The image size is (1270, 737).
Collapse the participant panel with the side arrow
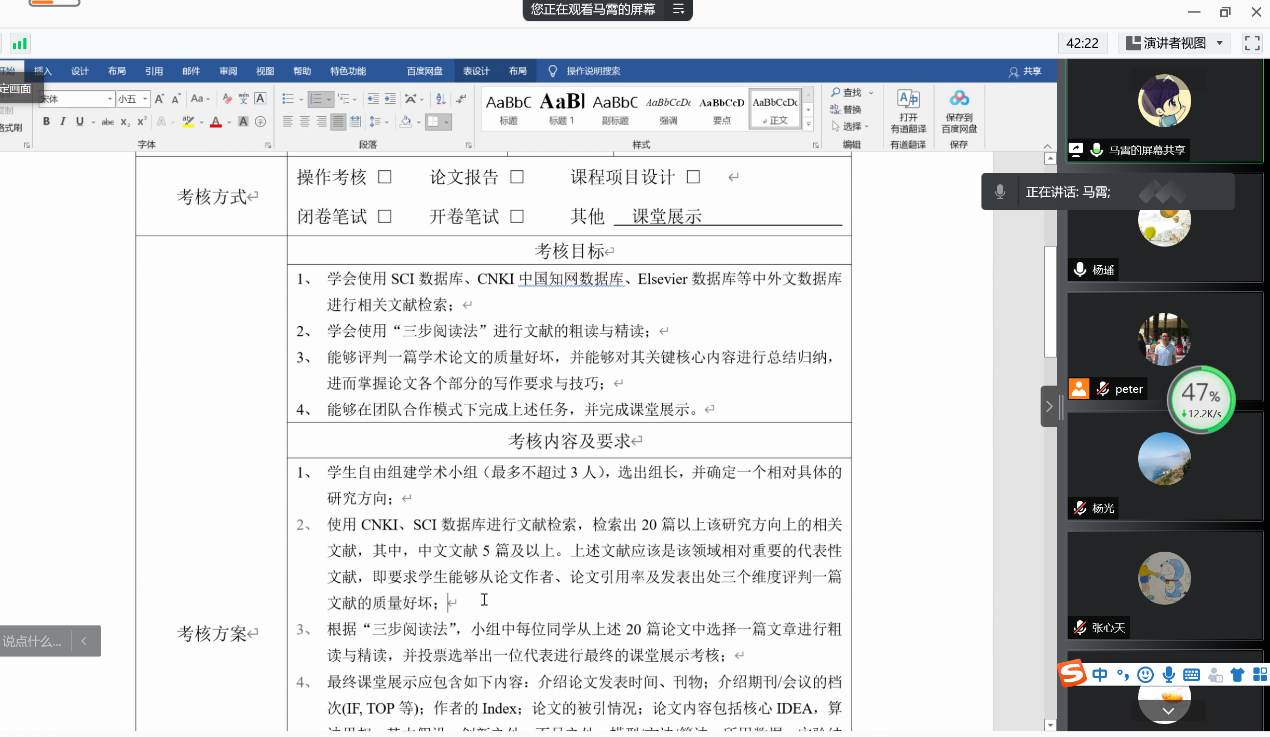(x=1049, y=406)
